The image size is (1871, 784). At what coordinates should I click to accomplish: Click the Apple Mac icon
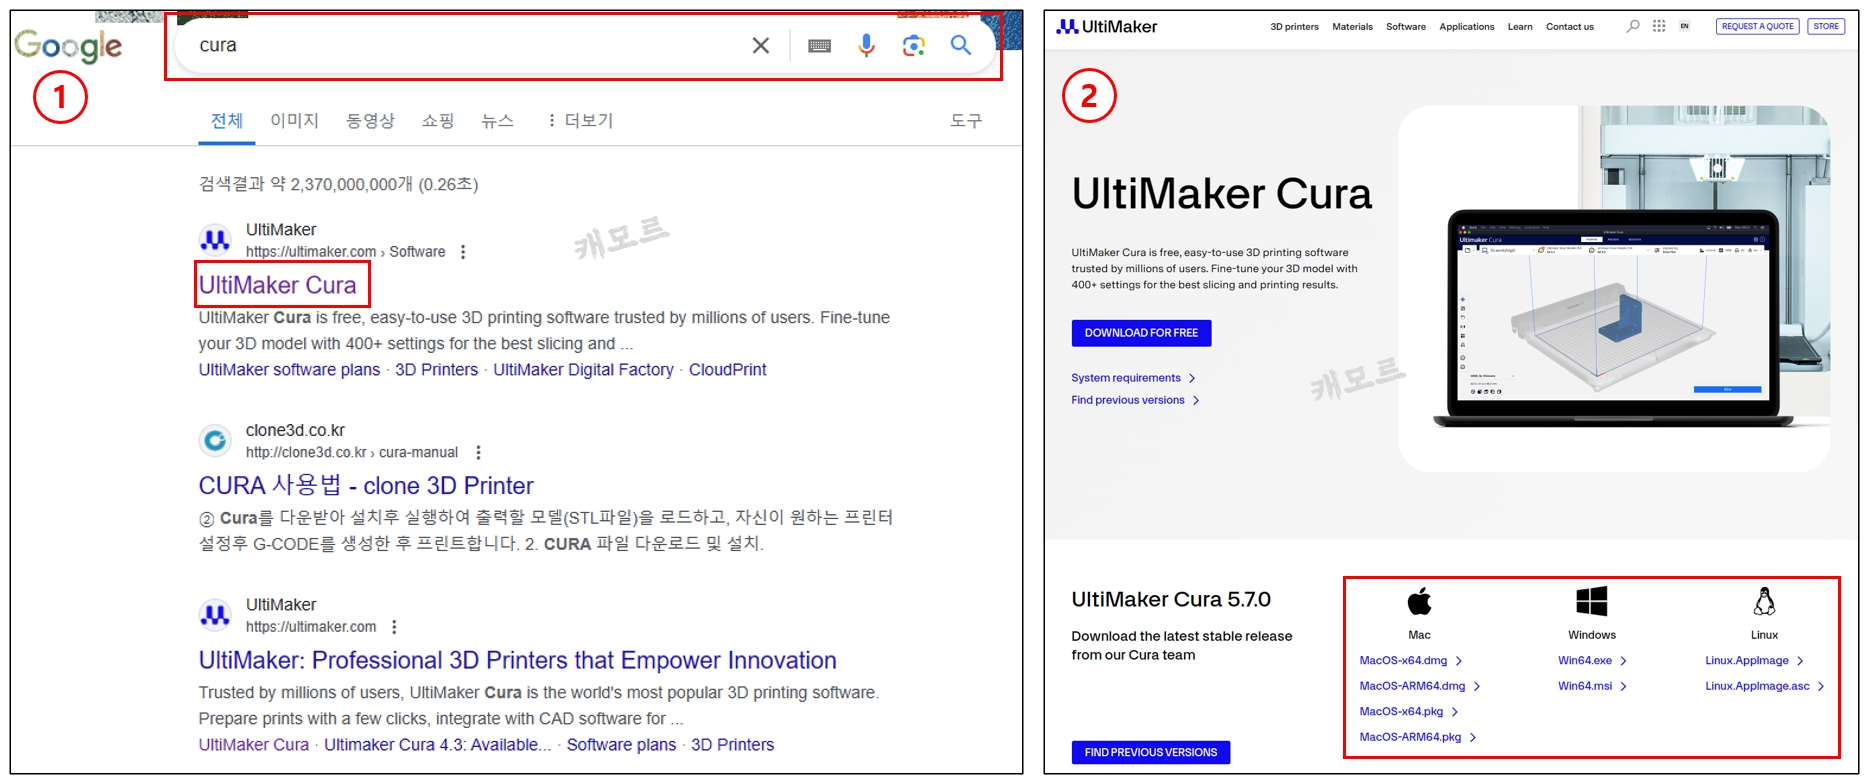[1419, 601]
